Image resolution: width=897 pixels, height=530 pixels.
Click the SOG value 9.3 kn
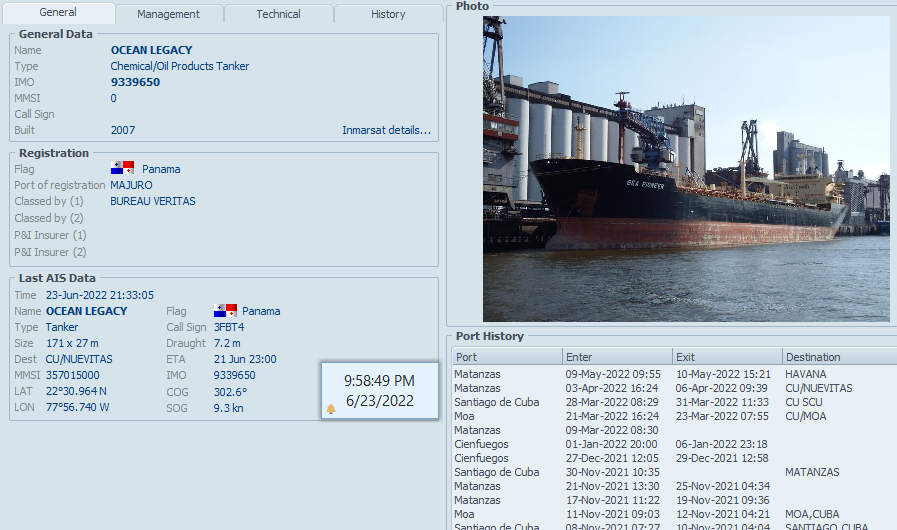point(228,408)
